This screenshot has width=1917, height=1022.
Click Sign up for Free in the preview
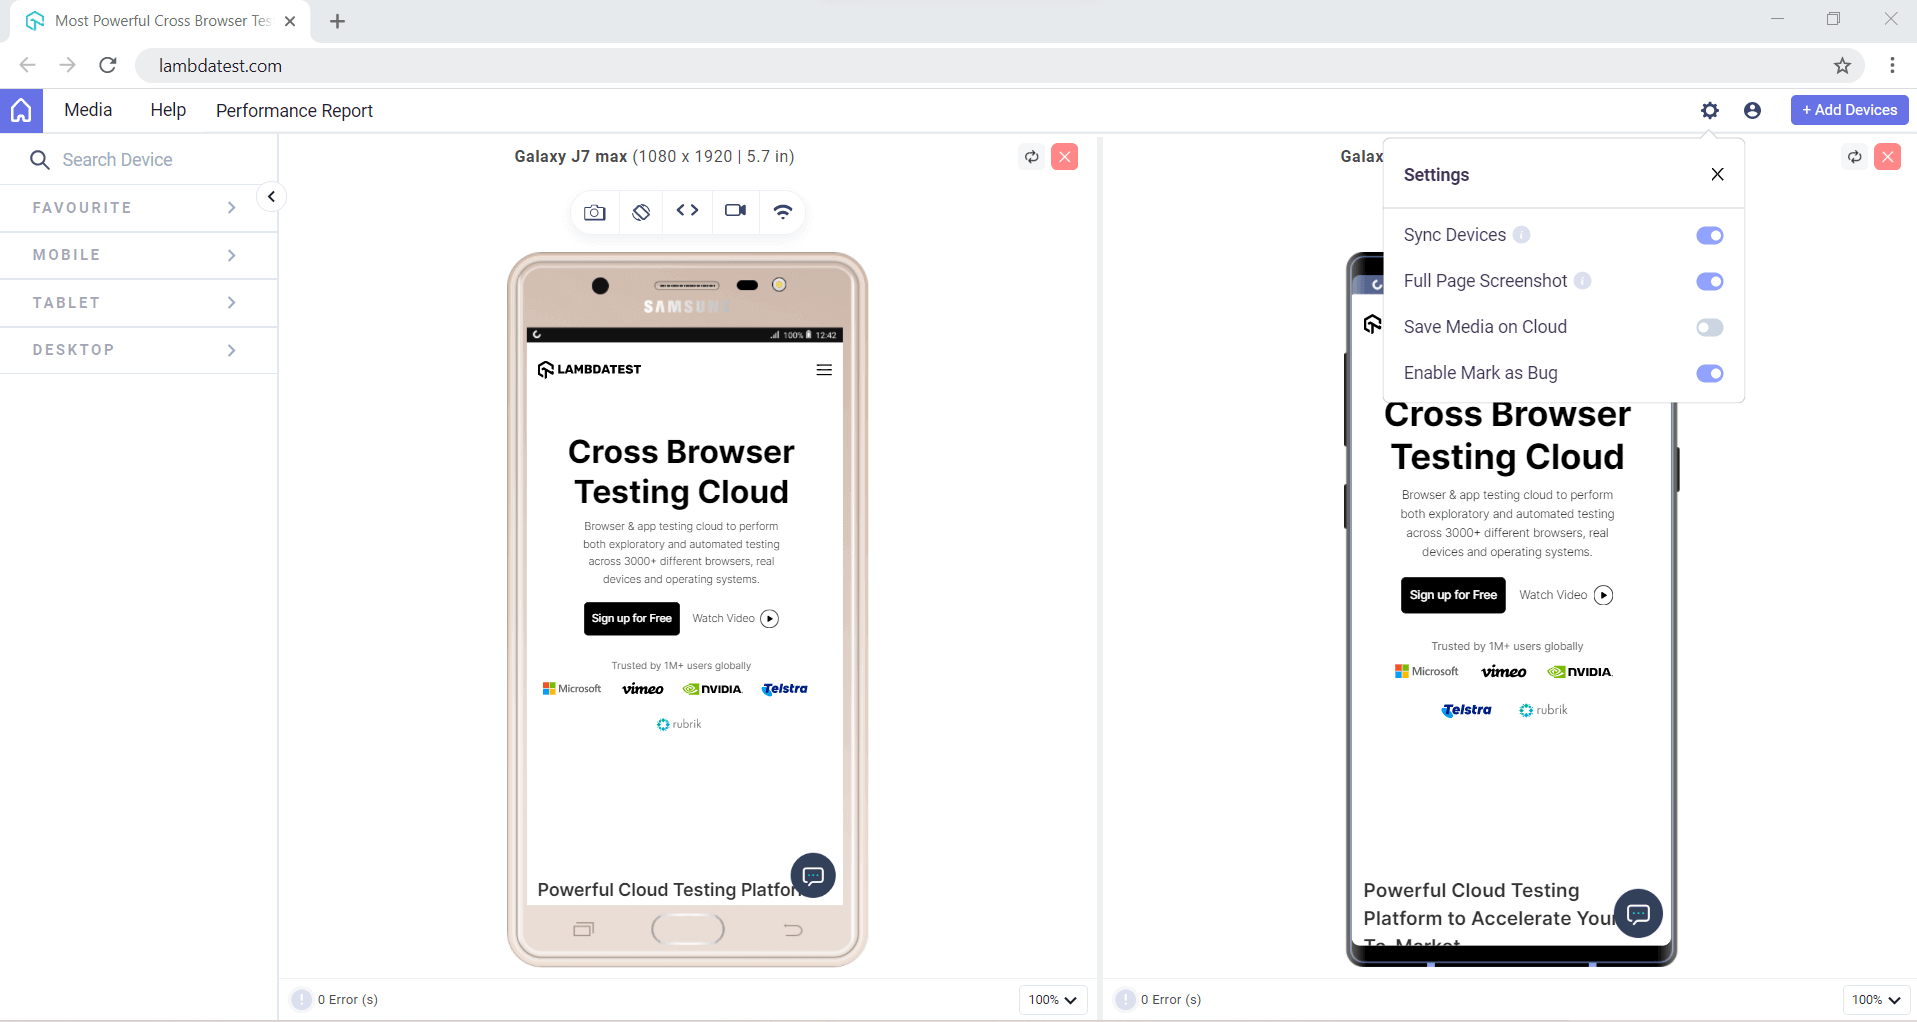tap(631, 618)
